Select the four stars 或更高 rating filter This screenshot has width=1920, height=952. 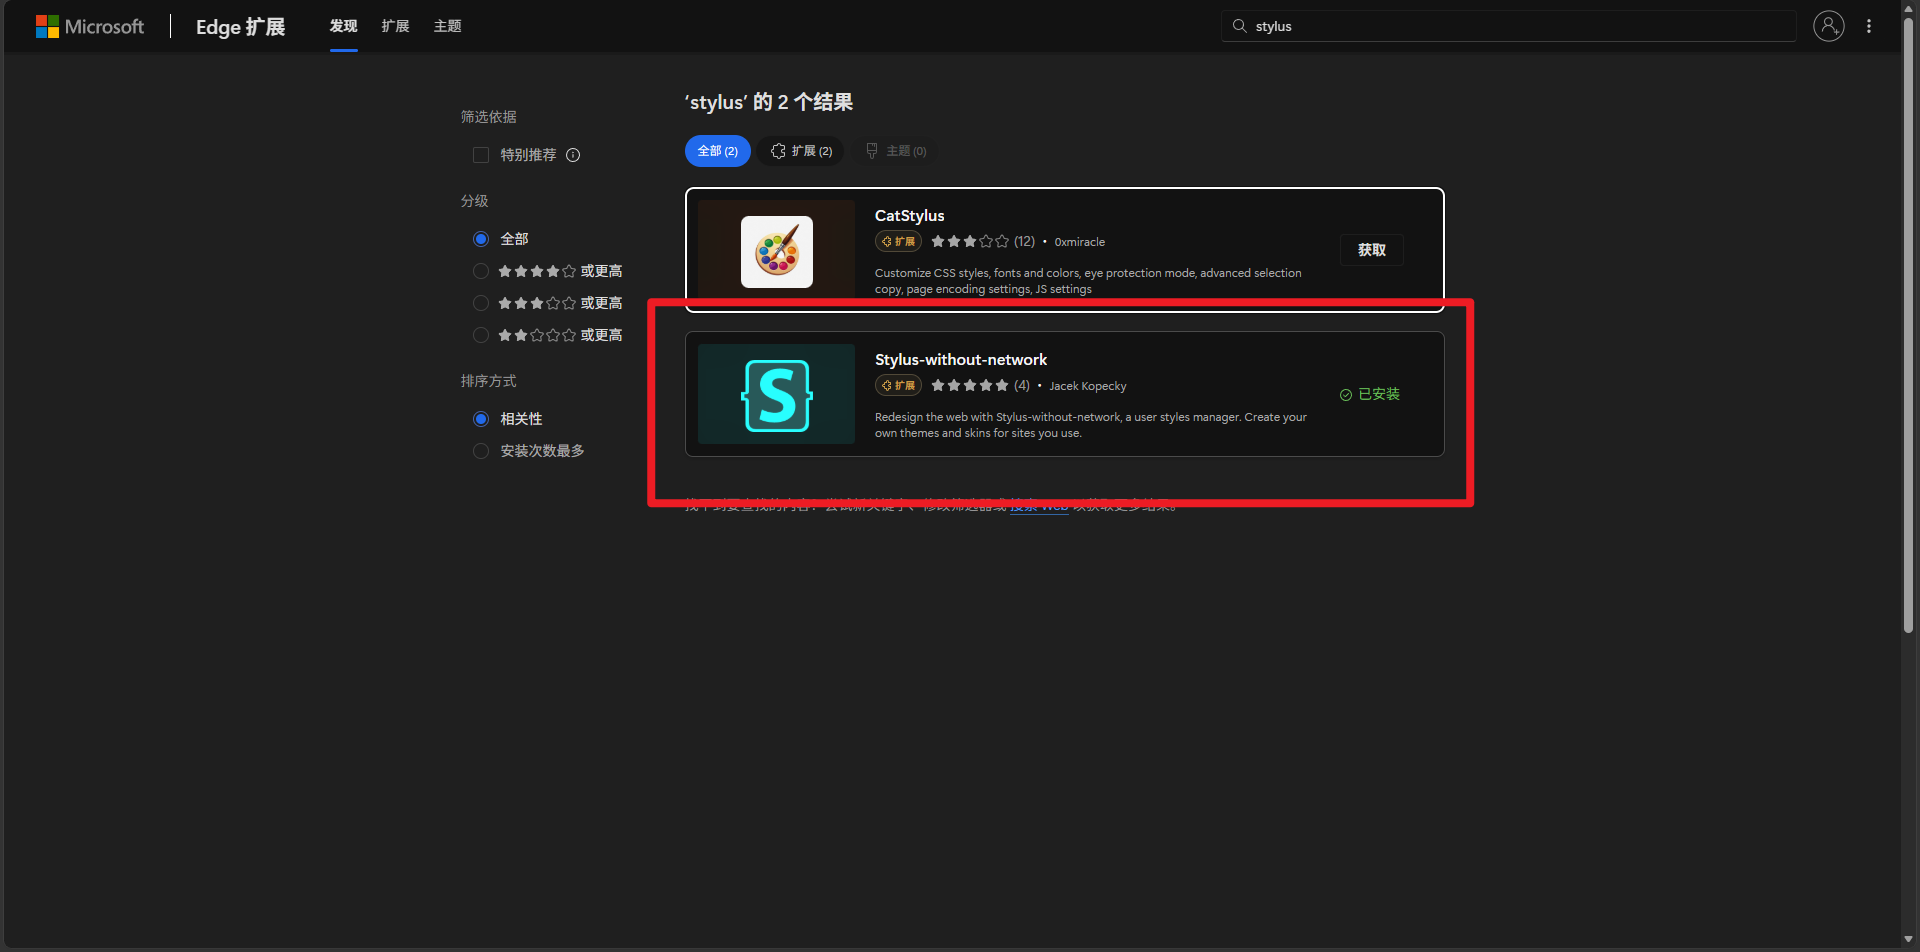(481, 271)
